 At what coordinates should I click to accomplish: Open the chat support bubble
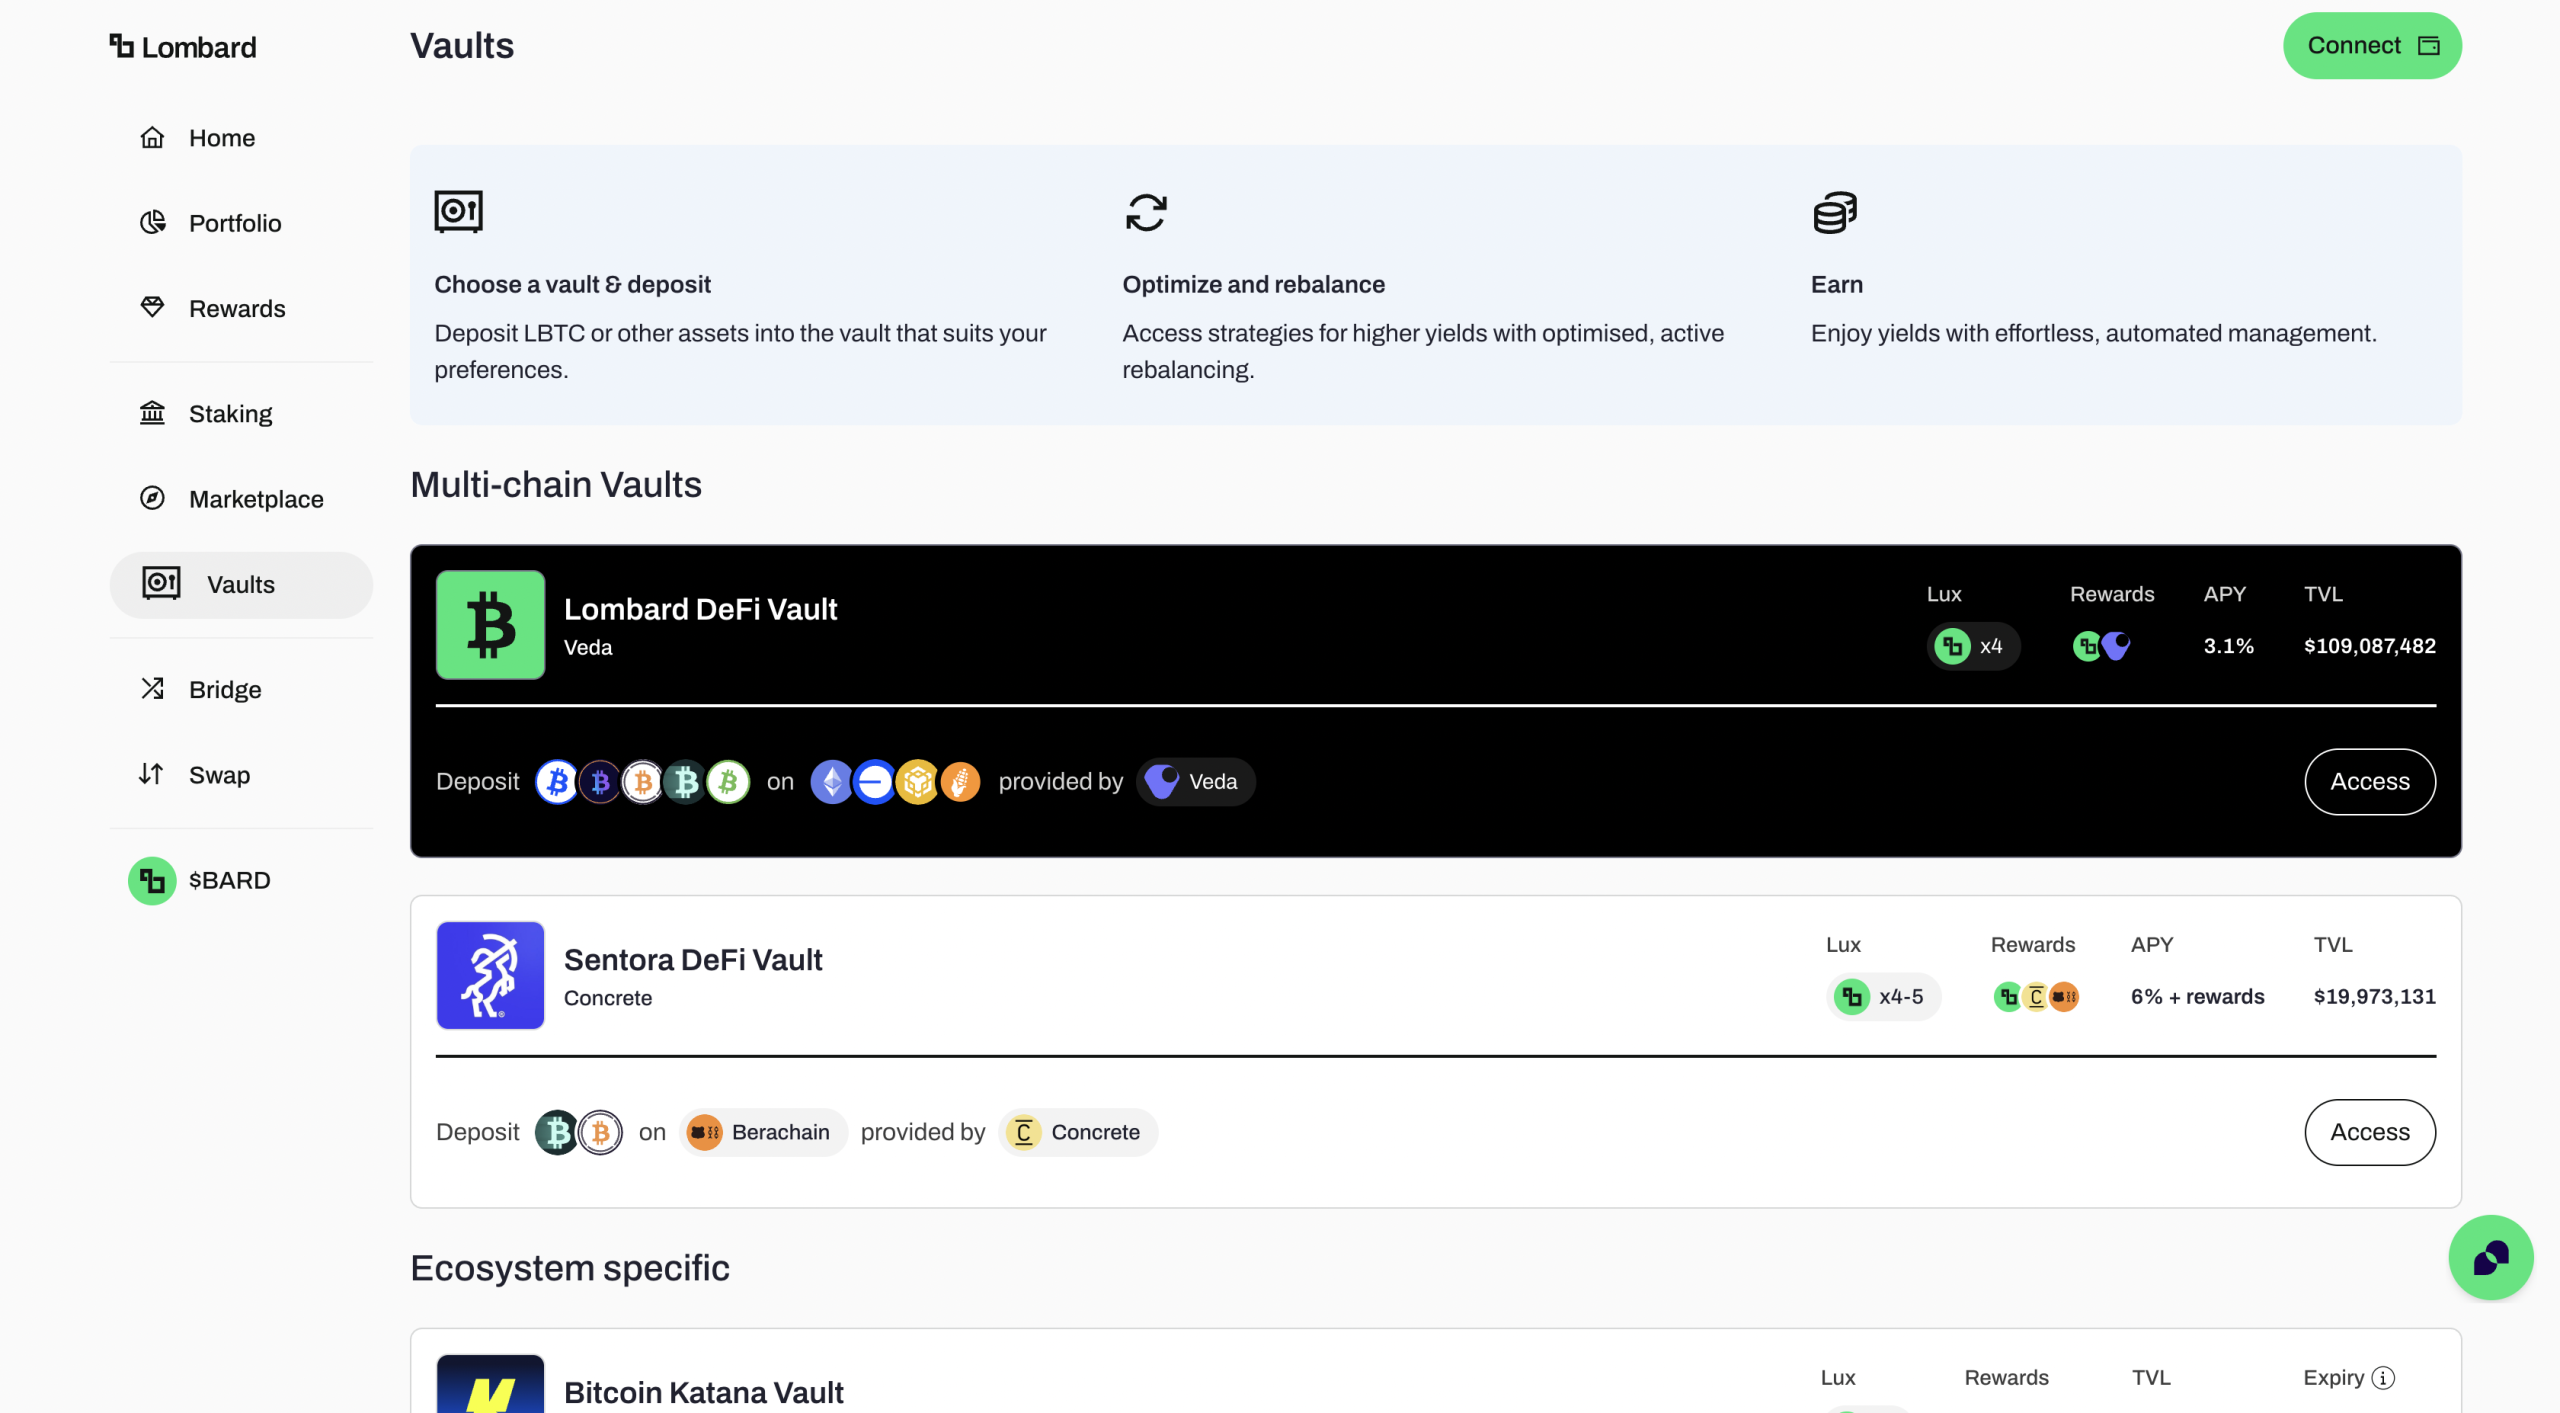coord(2490,1257)
